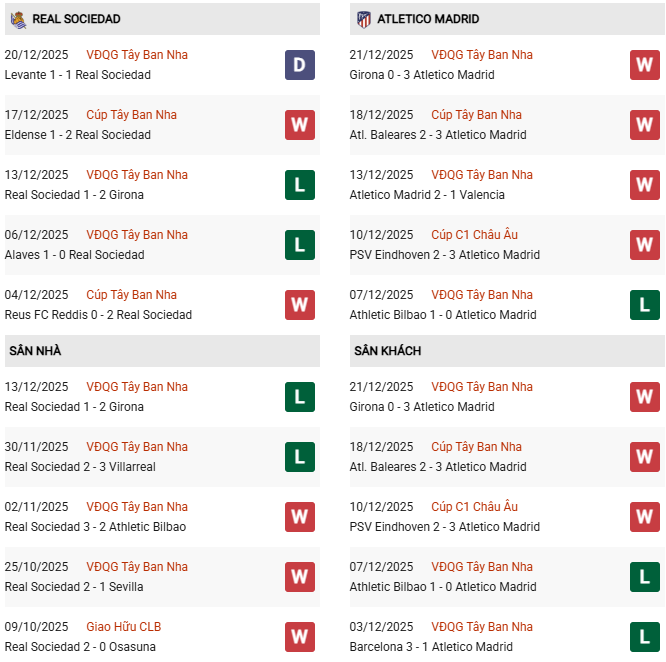
Task: Click W badge for Atletico Madrid vs Valencia
Action: coord(644,185)
